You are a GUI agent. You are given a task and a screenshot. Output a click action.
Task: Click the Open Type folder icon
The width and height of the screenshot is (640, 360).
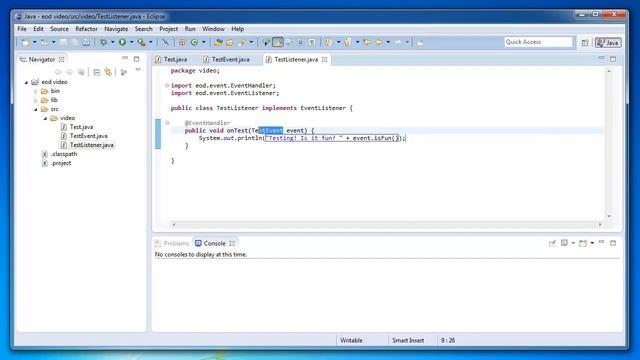(218, 42)
